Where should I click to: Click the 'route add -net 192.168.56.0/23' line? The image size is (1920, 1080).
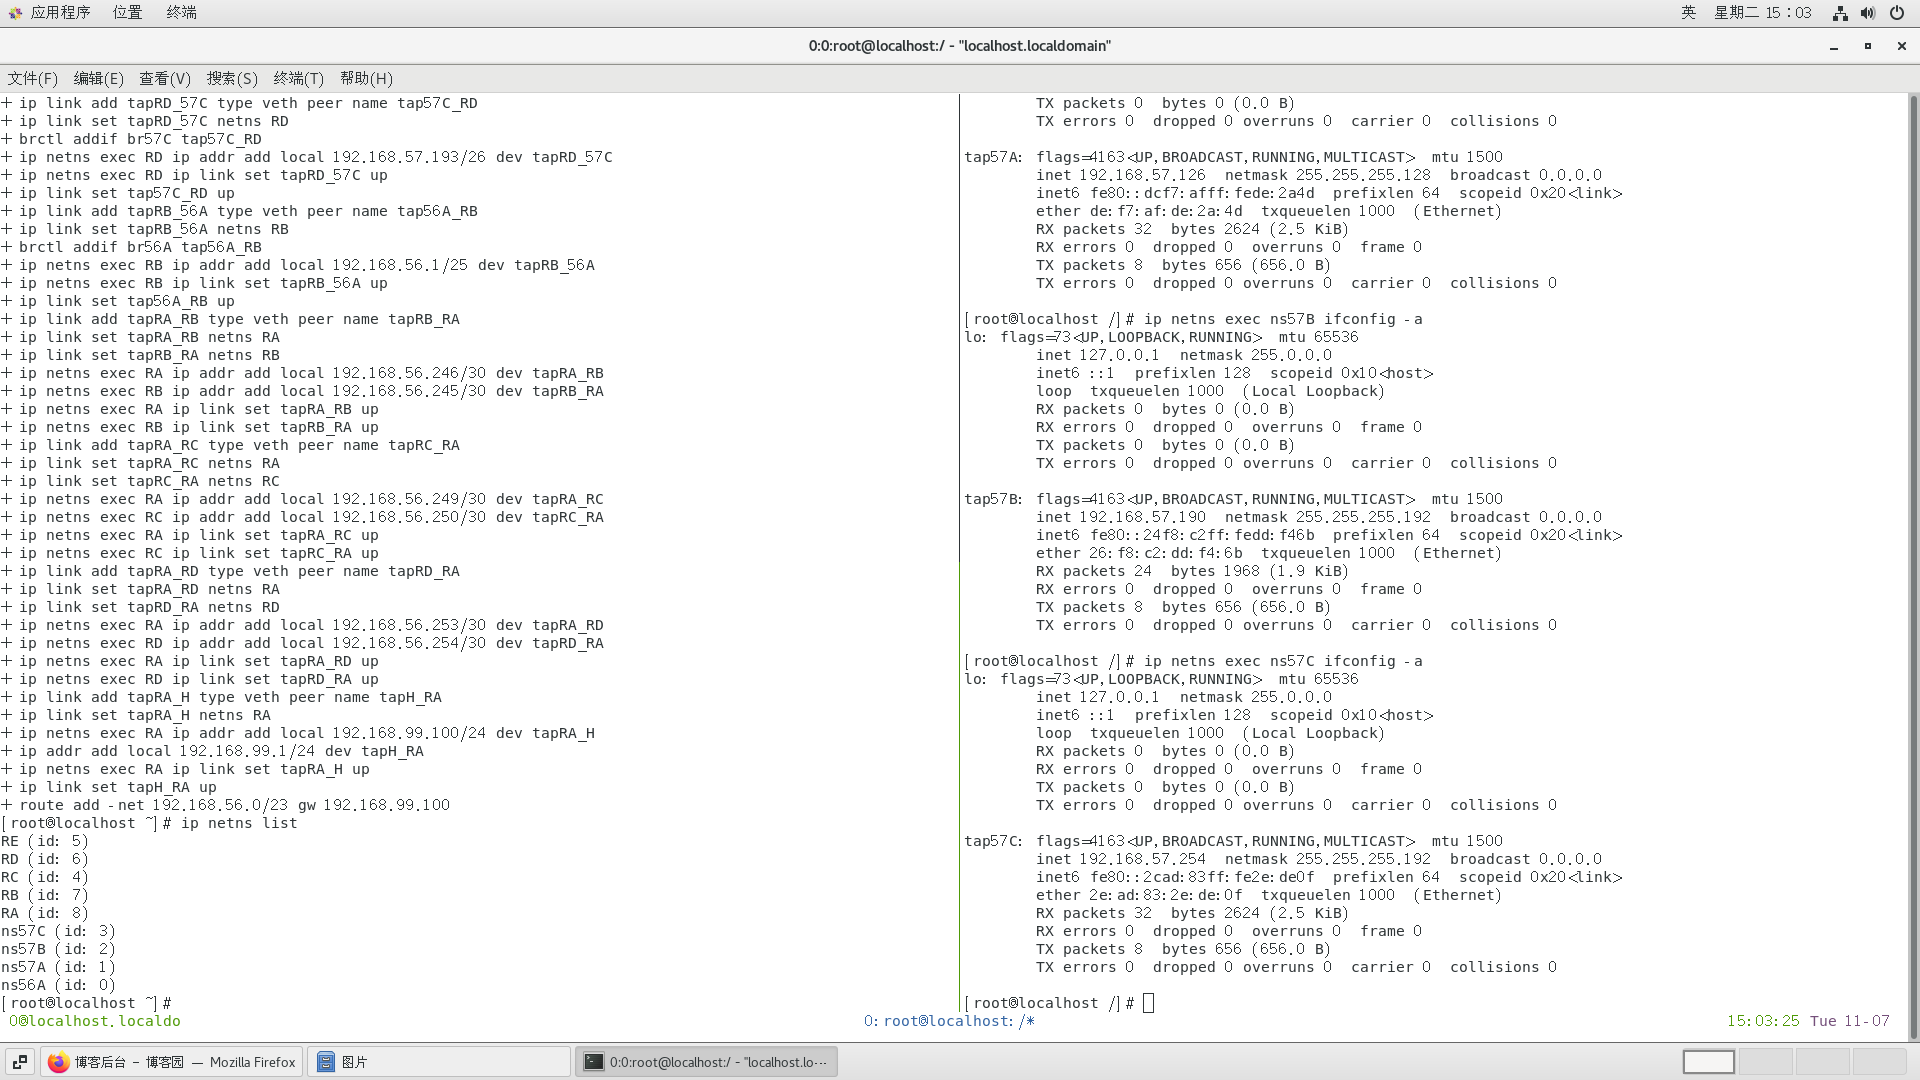click(226, 805)
